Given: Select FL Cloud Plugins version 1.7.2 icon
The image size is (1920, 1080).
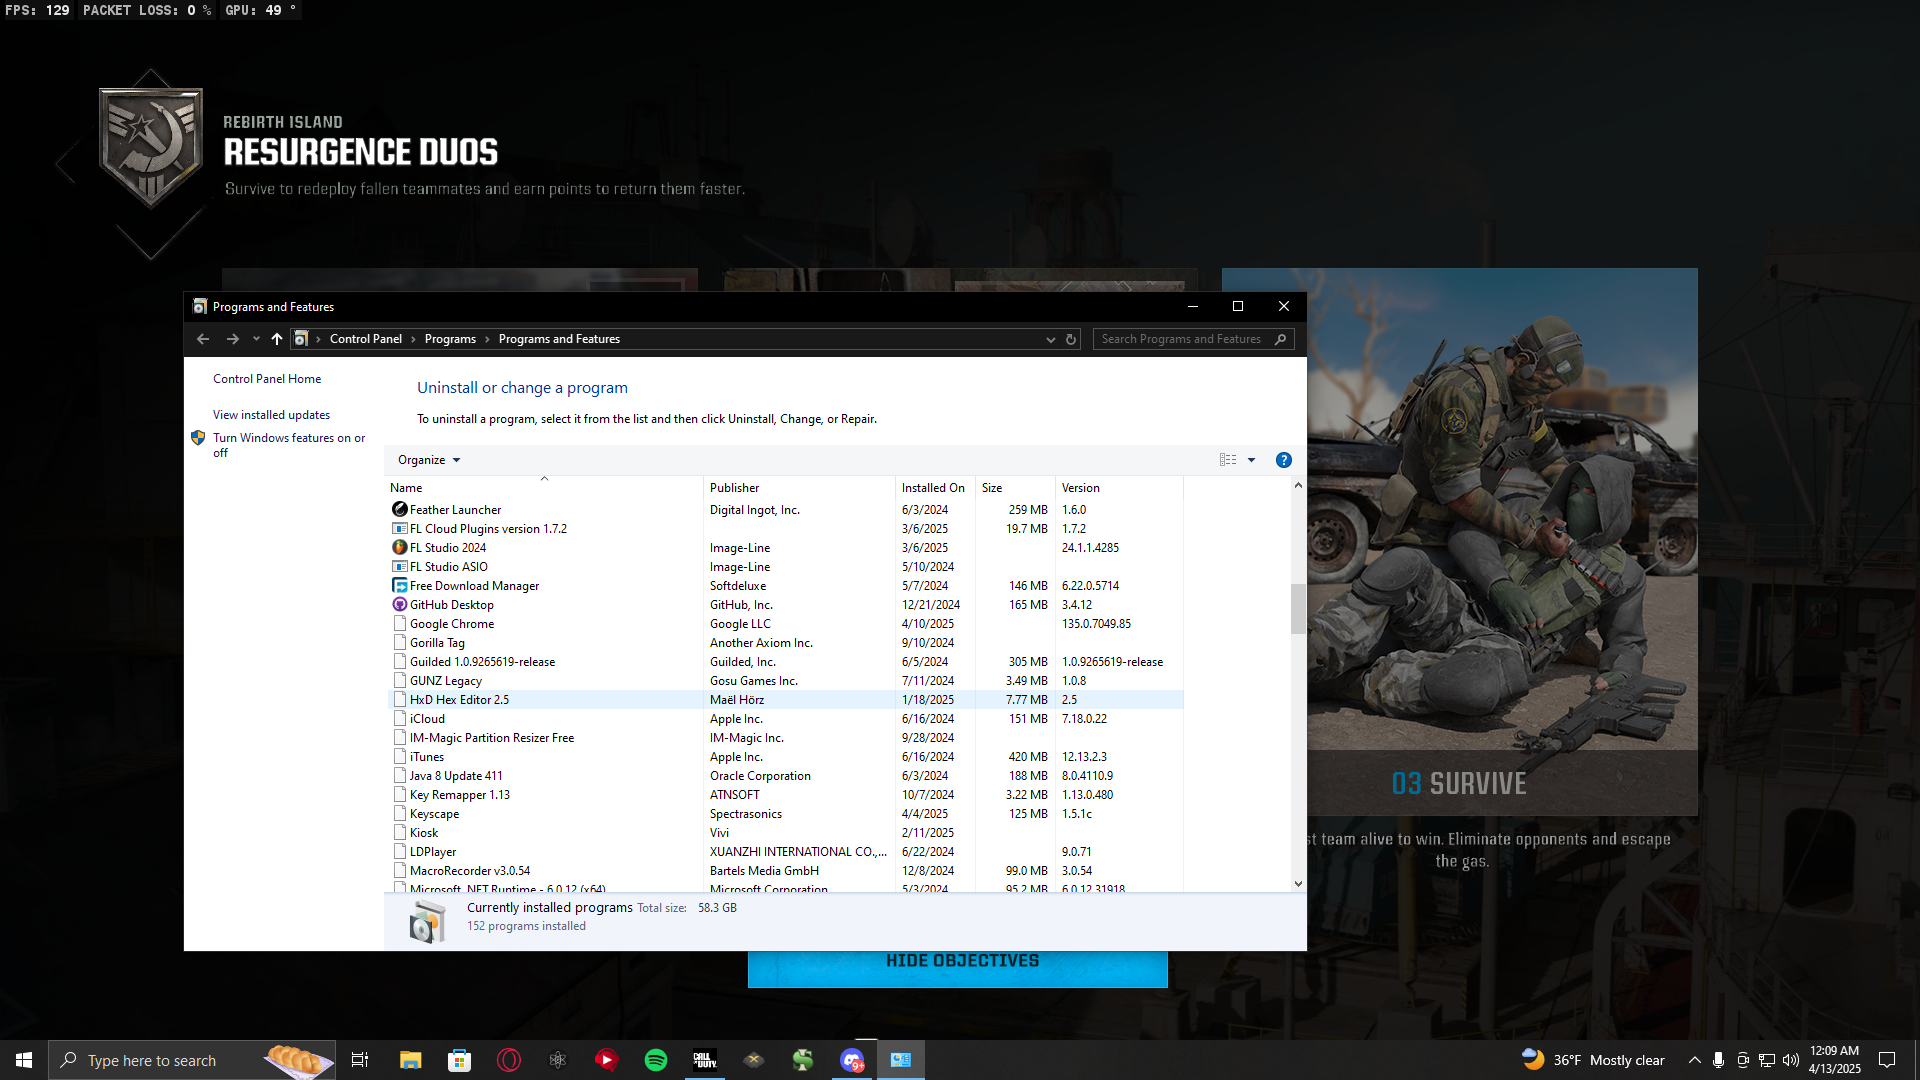Looking at the screenshot, I should (x=400, y=529).
